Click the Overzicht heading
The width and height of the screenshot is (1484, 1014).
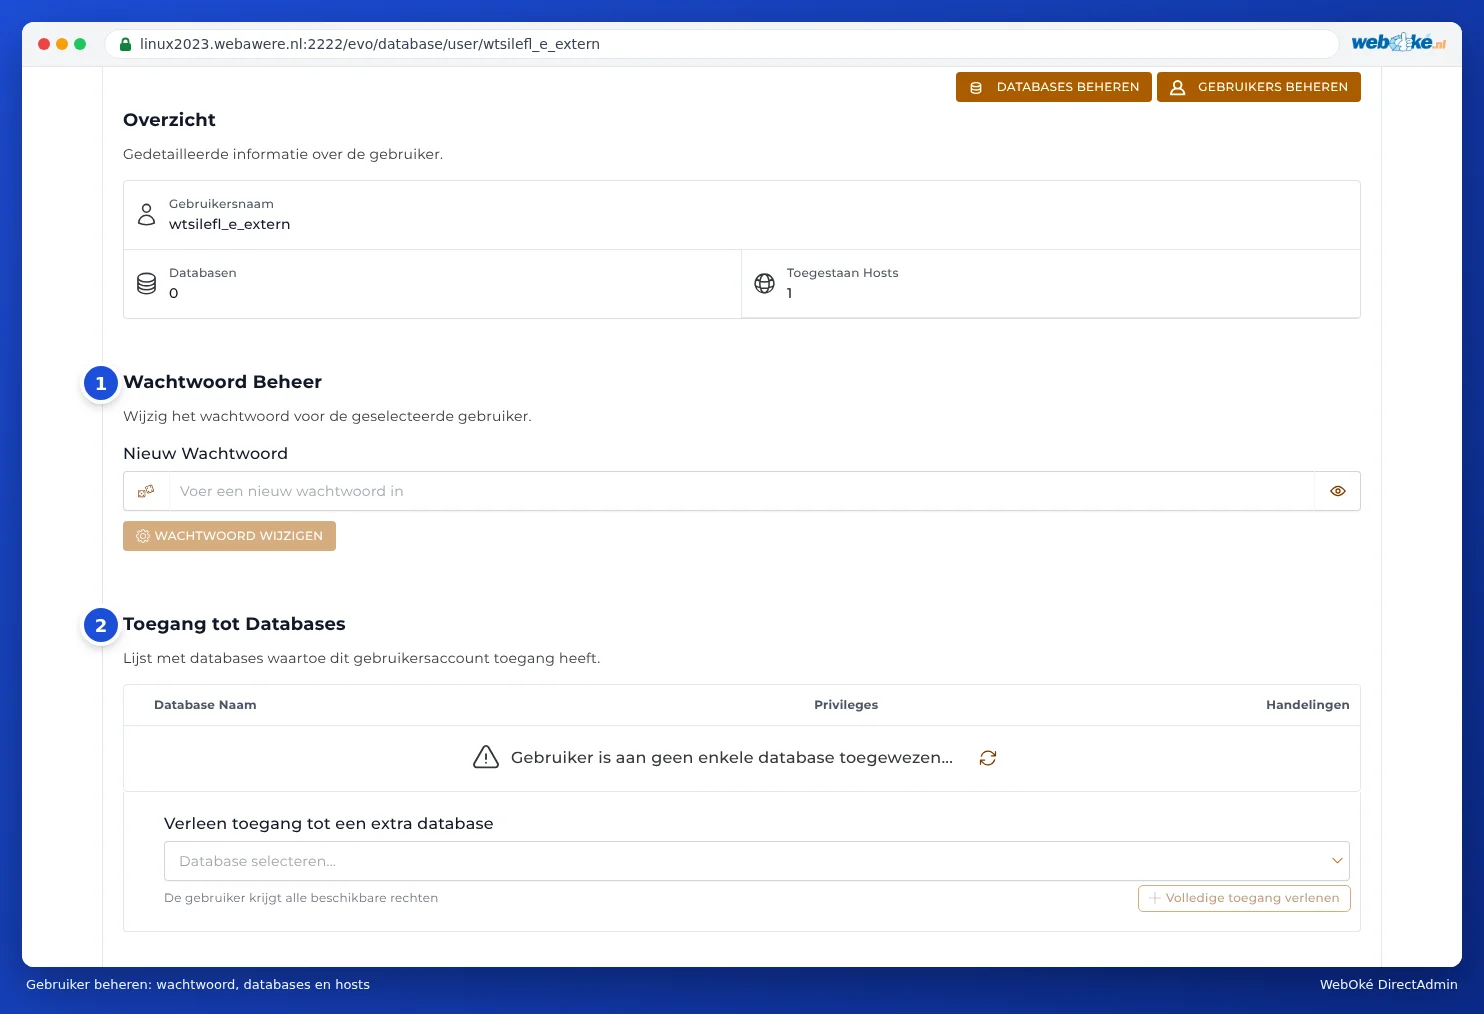click(169, 120)
